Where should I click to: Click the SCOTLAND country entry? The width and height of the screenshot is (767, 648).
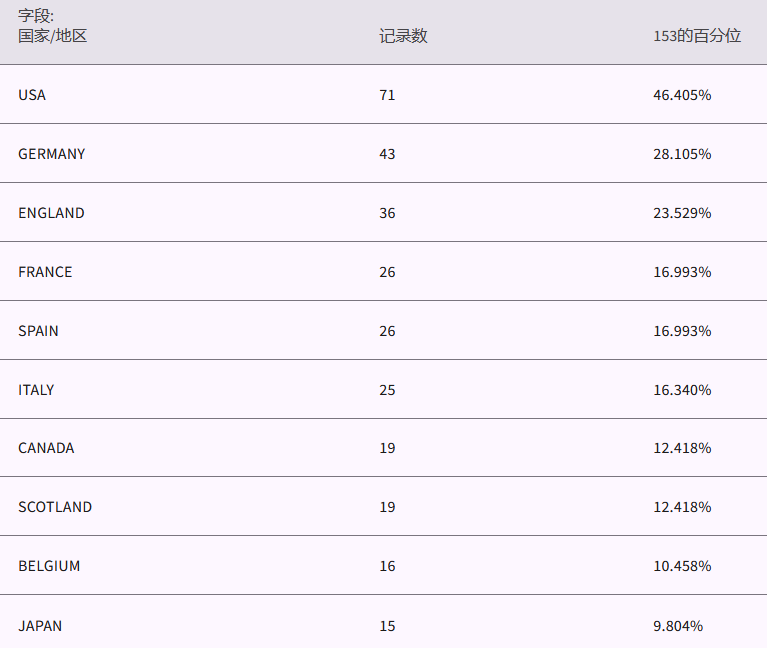55,507
